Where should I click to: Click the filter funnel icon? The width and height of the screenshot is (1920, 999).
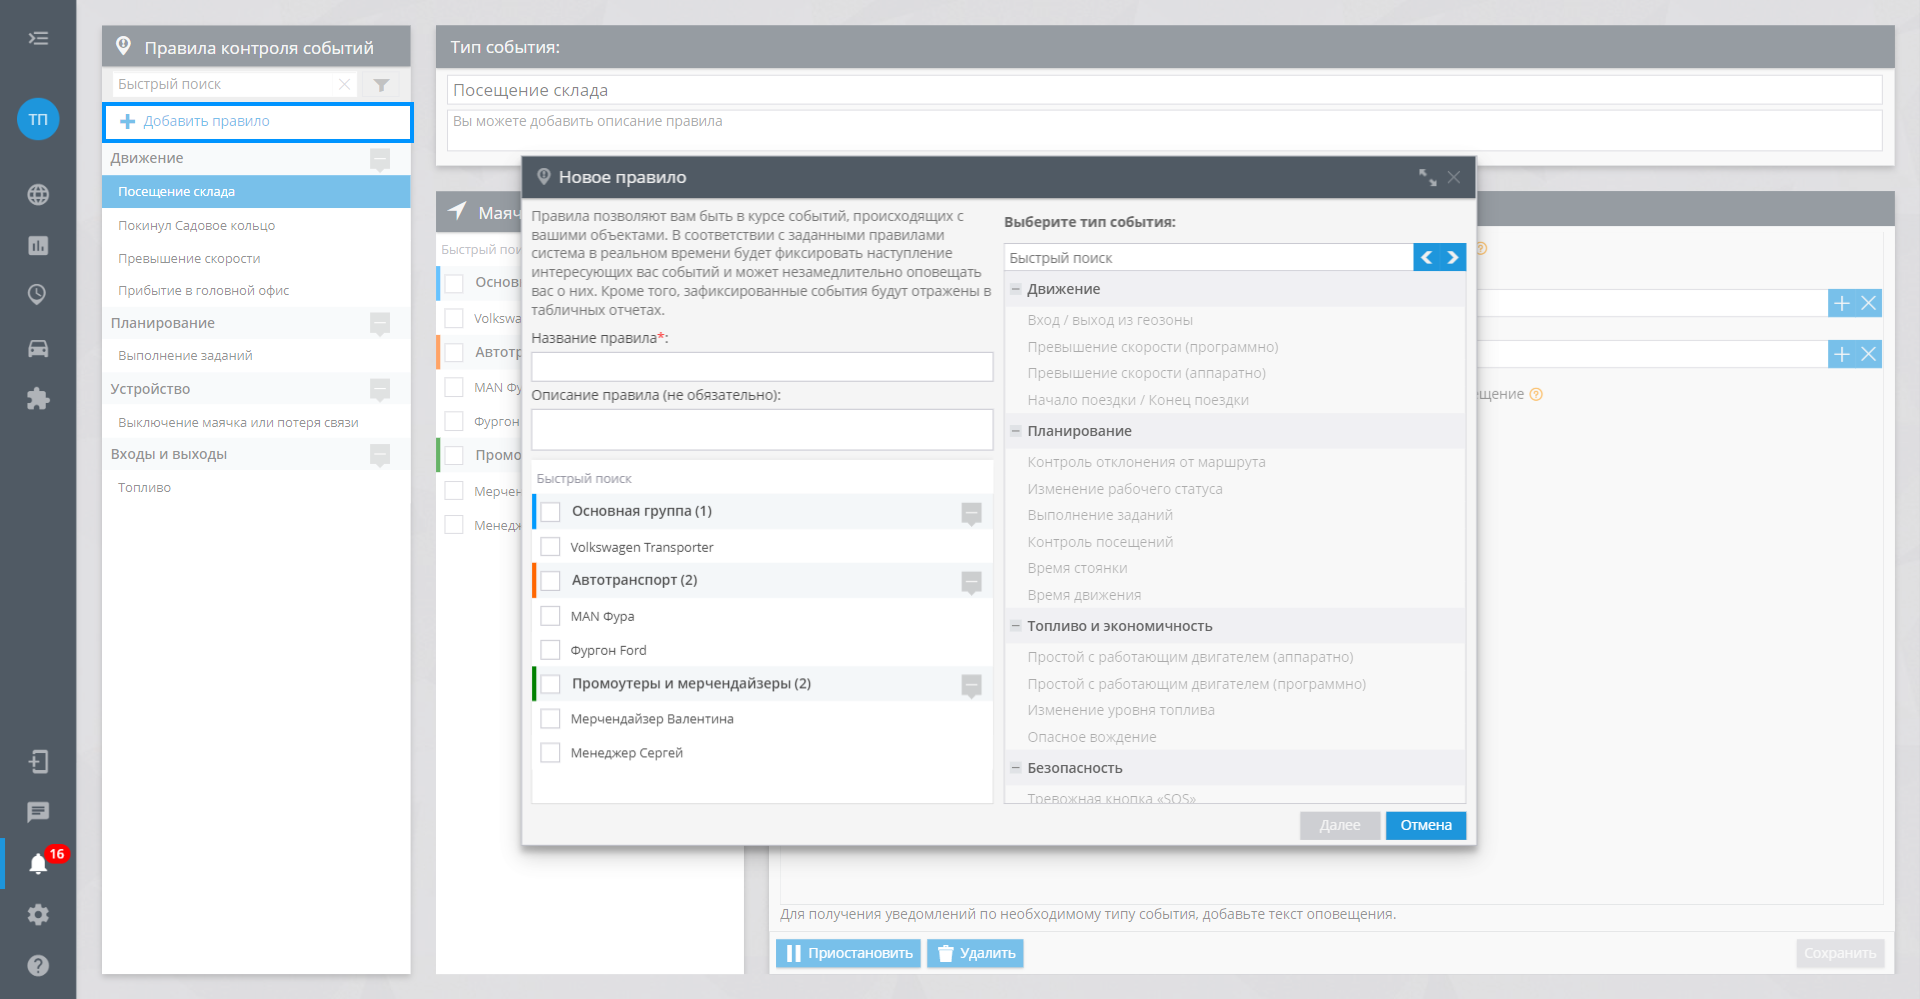(x=381, y=85)
